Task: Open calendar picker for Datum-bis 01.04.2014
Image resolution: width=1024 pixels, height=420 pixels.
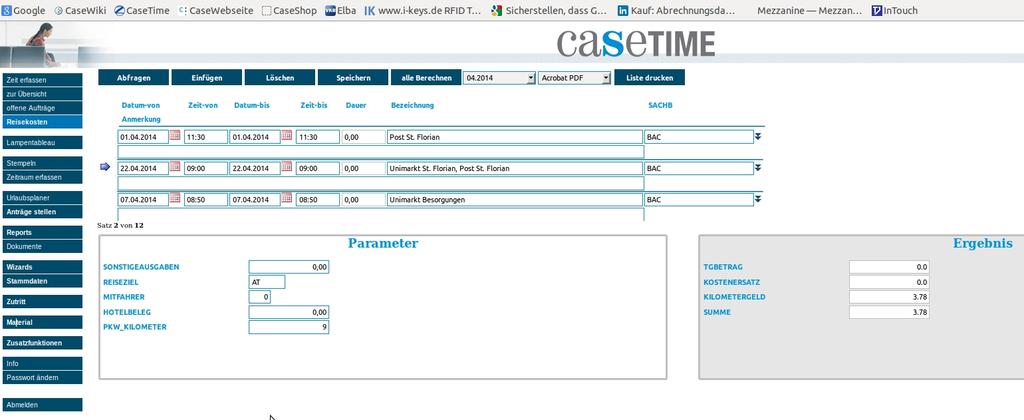Action: click(x=287, y=136)
